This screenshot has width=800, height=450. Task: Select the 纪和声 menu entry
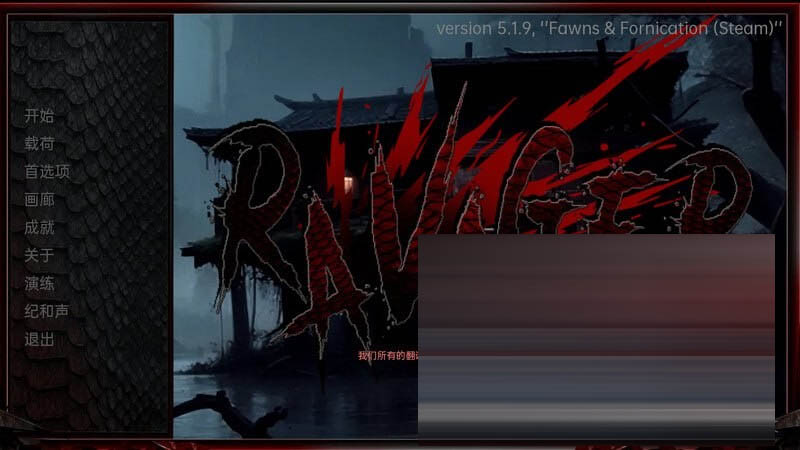coord(47,311)
